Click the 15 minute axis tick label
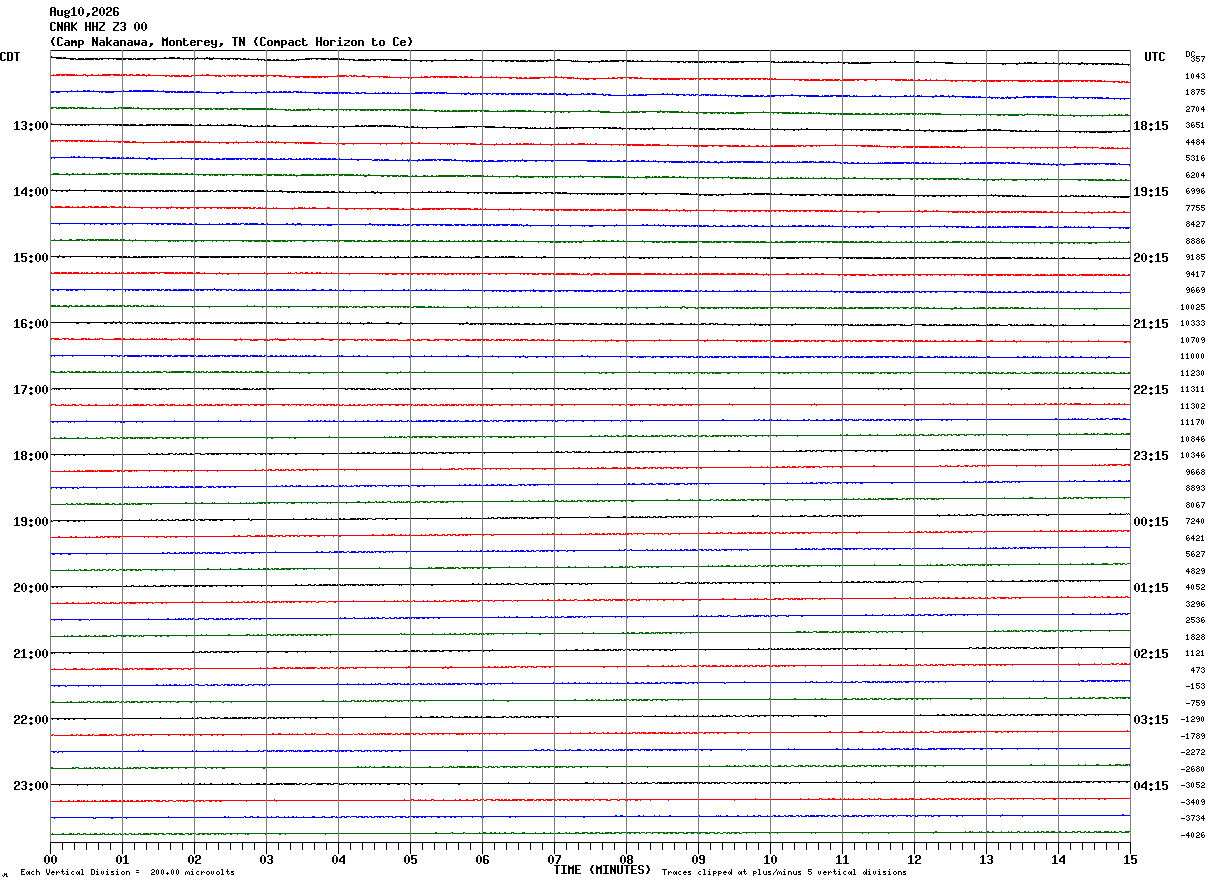 click(1130, 859)
